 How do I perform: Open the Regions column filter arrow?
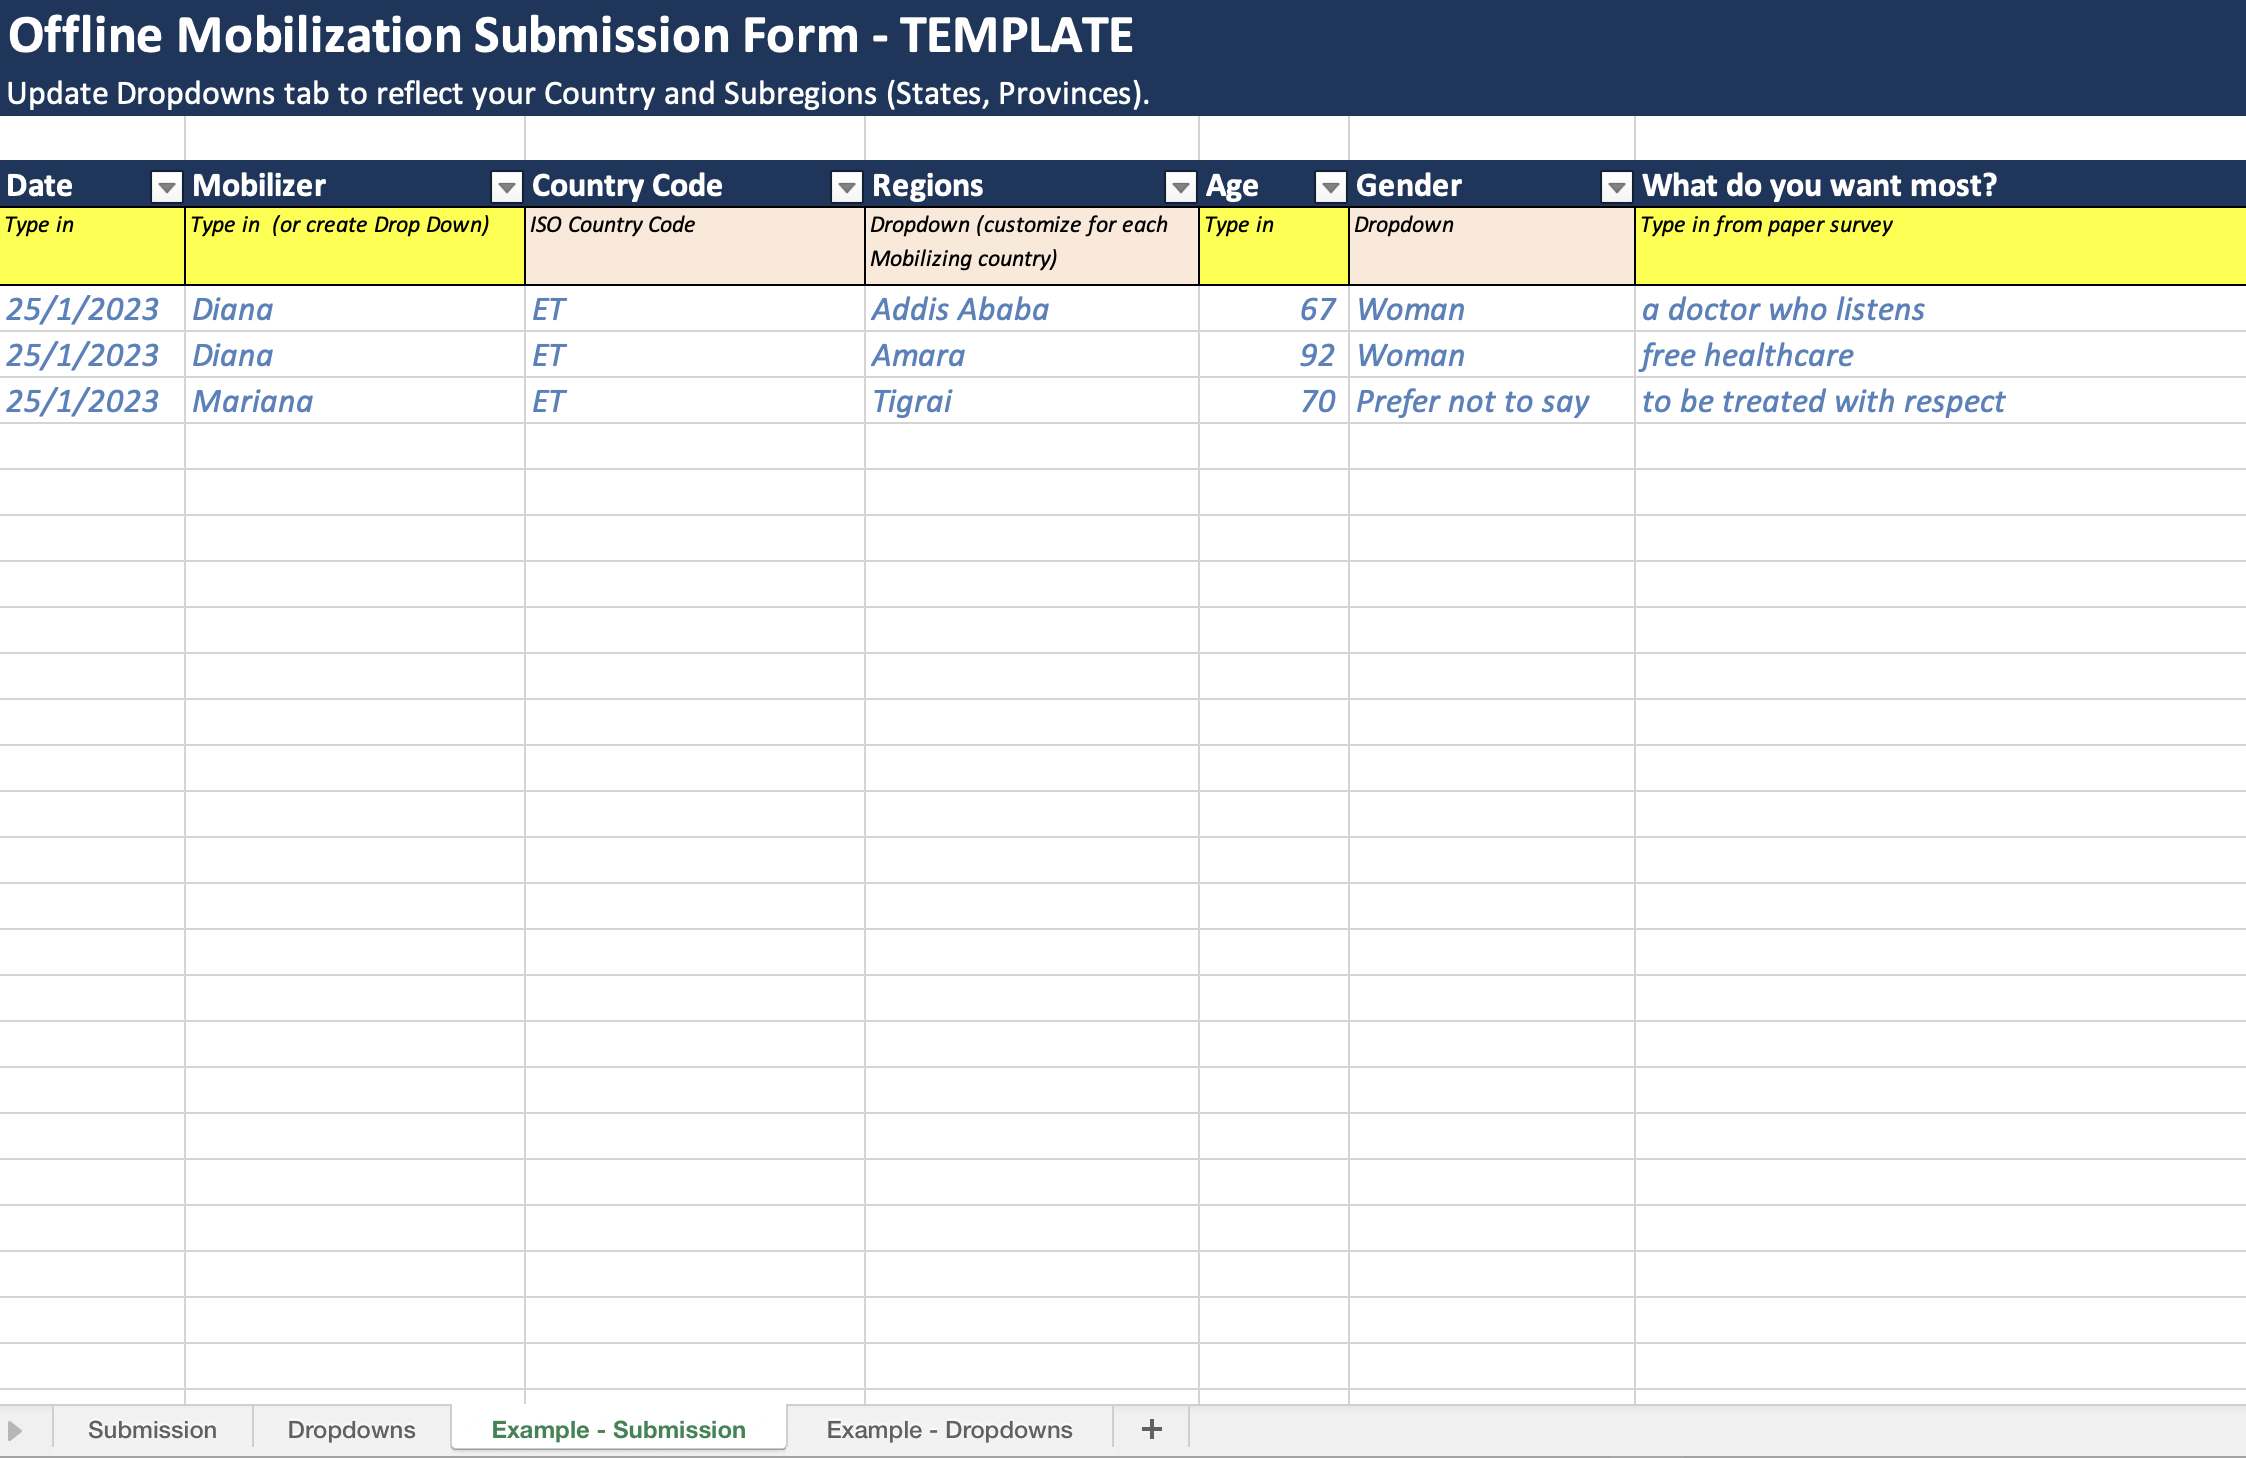1181,186
